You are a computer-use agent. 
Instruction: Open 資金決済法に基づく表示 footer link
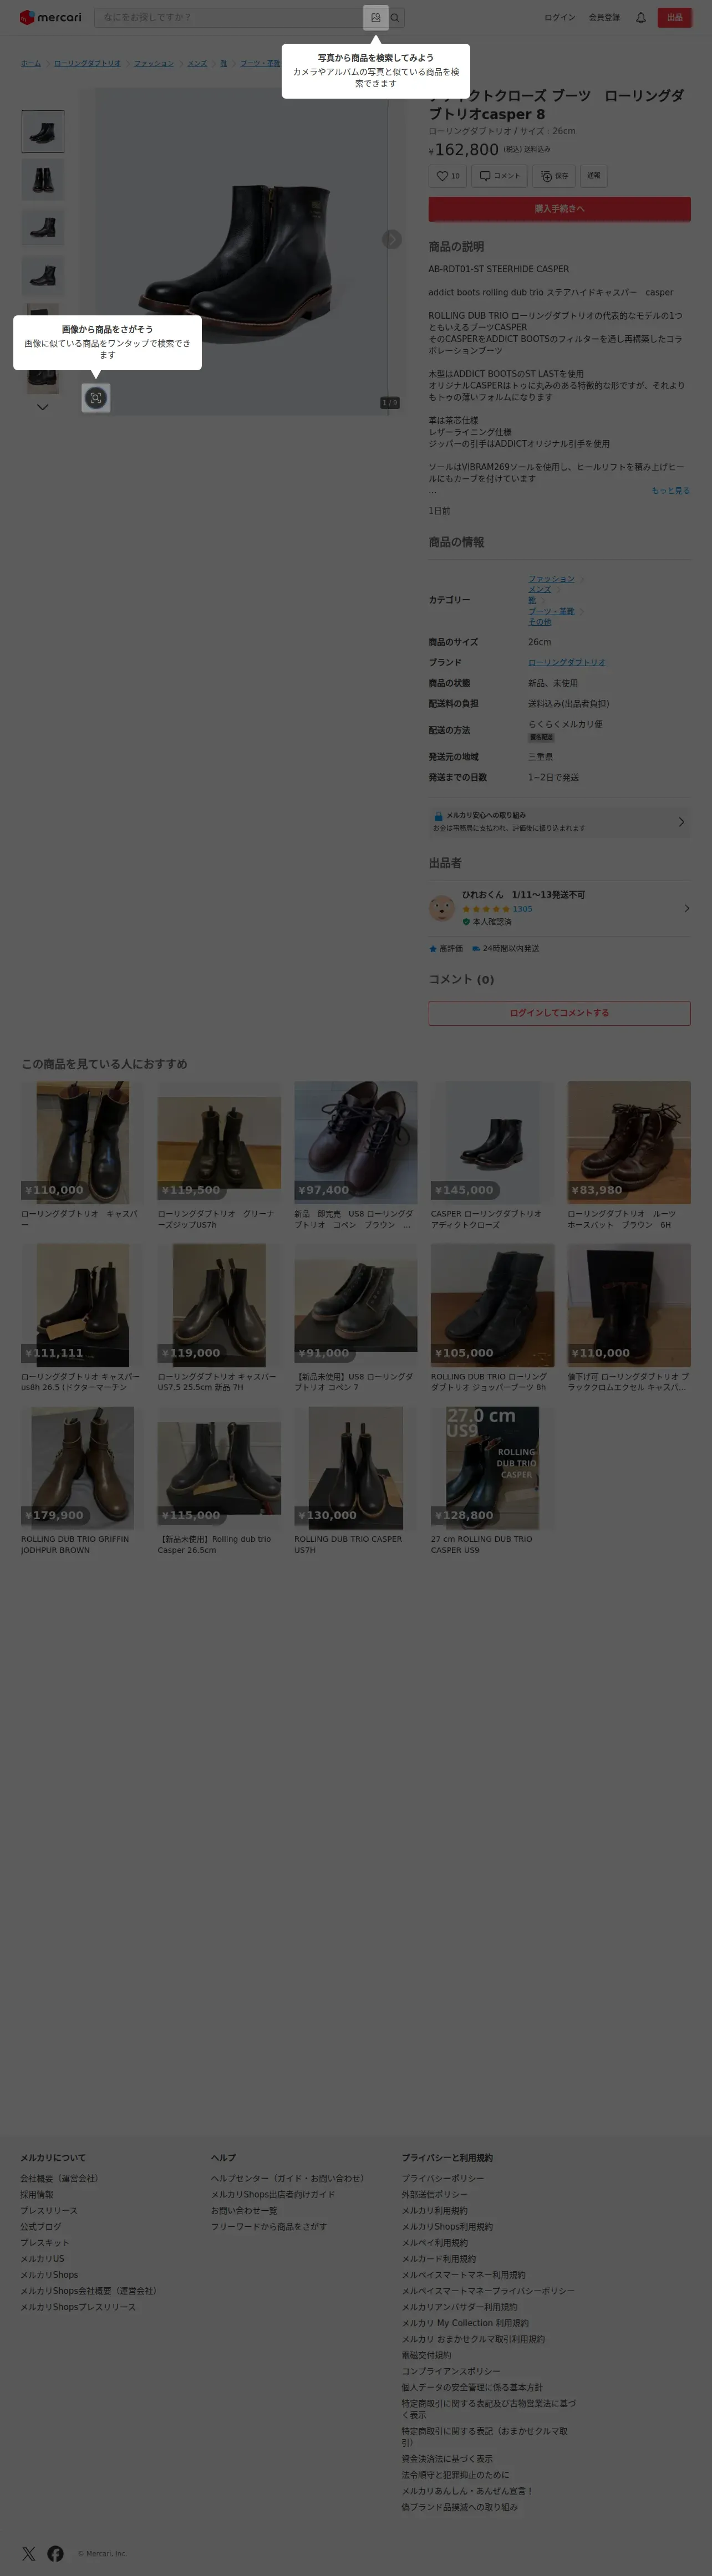[447, 2459]
